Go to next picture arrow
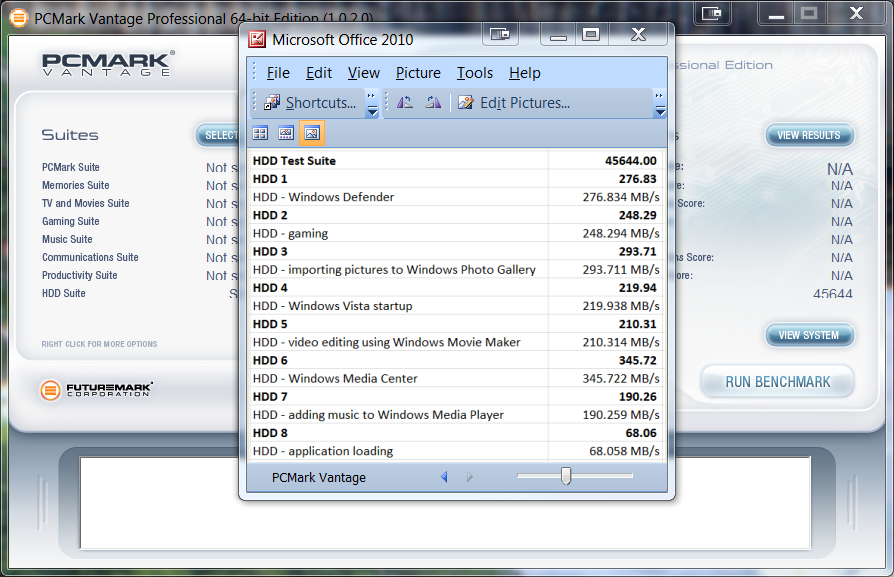This screenshot has width=894, height=577. tap(470, 478)
